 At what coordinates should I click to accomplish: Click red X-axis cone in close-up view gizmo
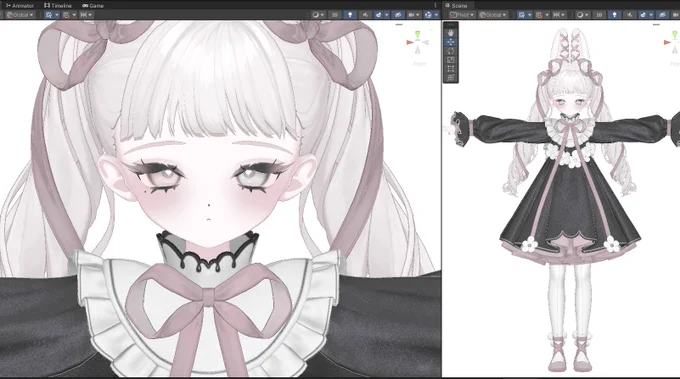coord(410,42)
